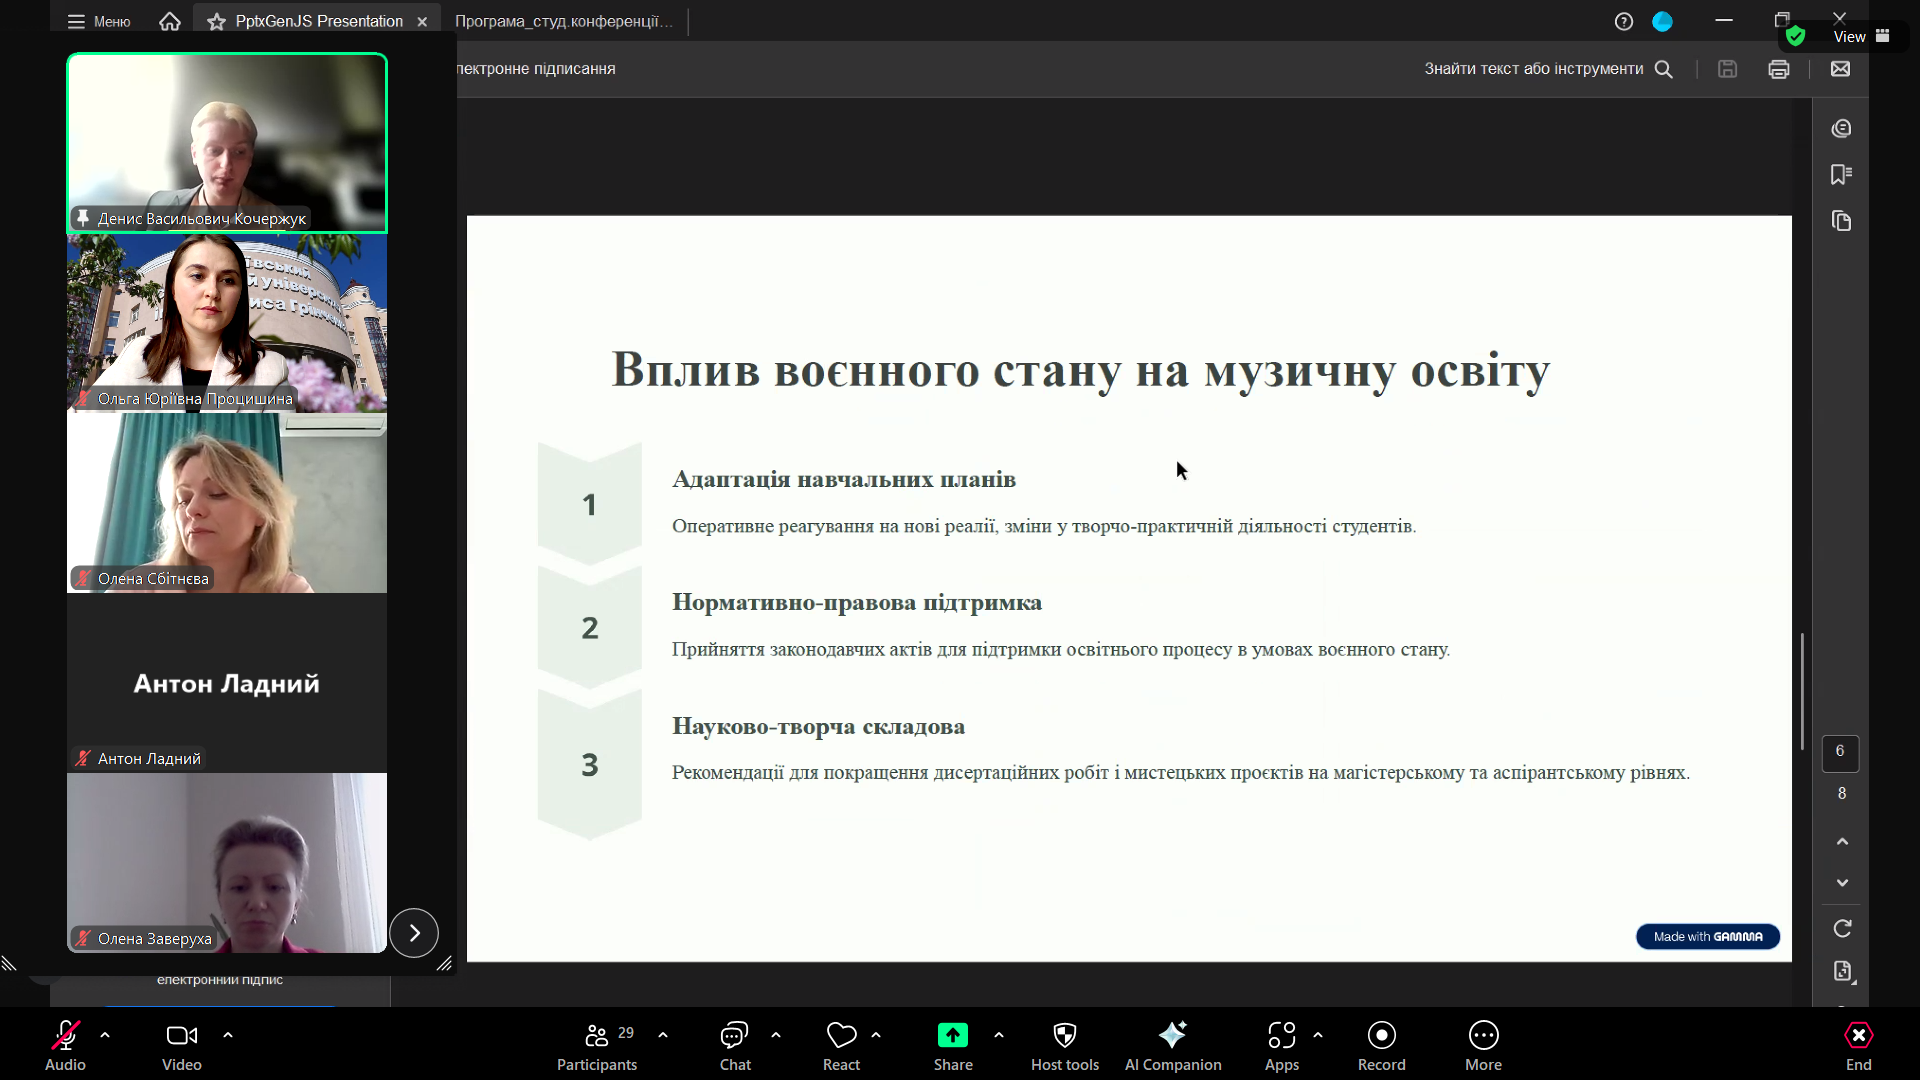Open the Меню hamburger menu

click(x=98, y=21)
